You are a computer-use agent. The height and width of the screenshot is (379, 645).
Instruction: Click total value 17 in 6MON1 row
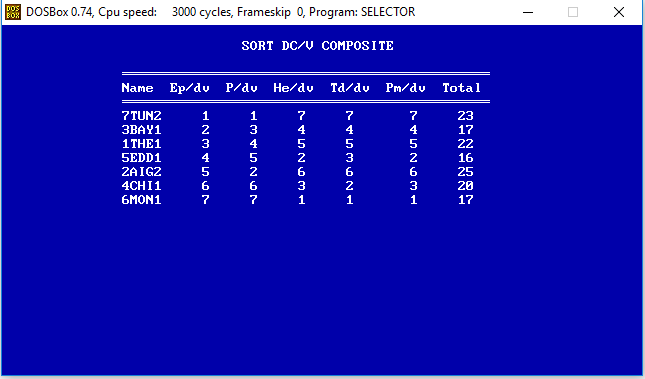[465, 200]
